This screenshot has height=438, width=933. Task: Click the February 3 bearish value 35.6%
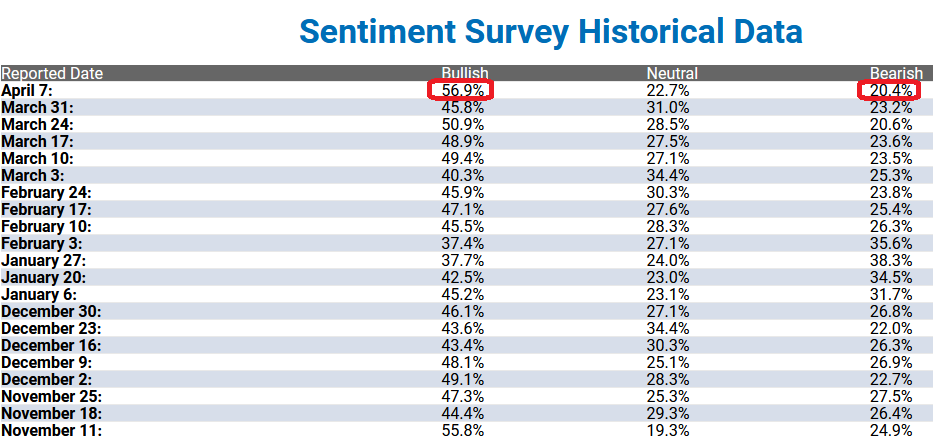[x=891, y=243]
